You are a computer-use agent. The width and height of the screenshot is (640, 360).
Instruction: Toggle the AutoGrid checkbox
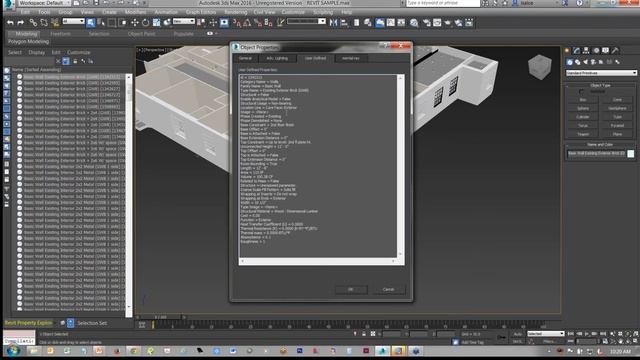581,92
